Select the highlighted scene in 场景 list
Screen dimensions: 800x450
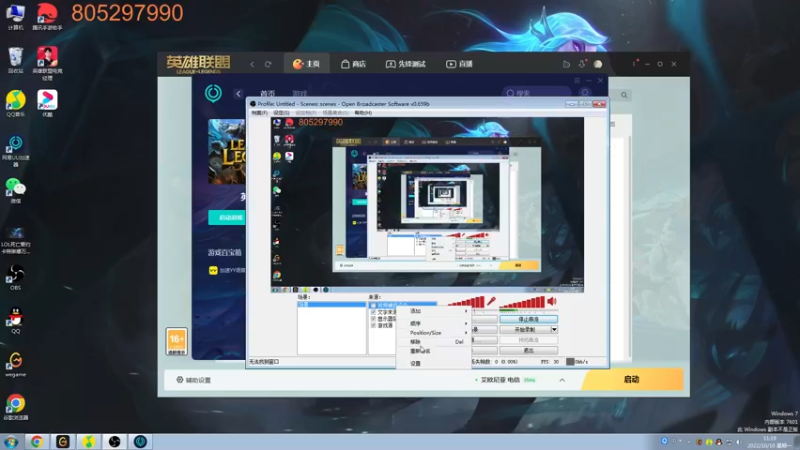(x=331, y=305)
